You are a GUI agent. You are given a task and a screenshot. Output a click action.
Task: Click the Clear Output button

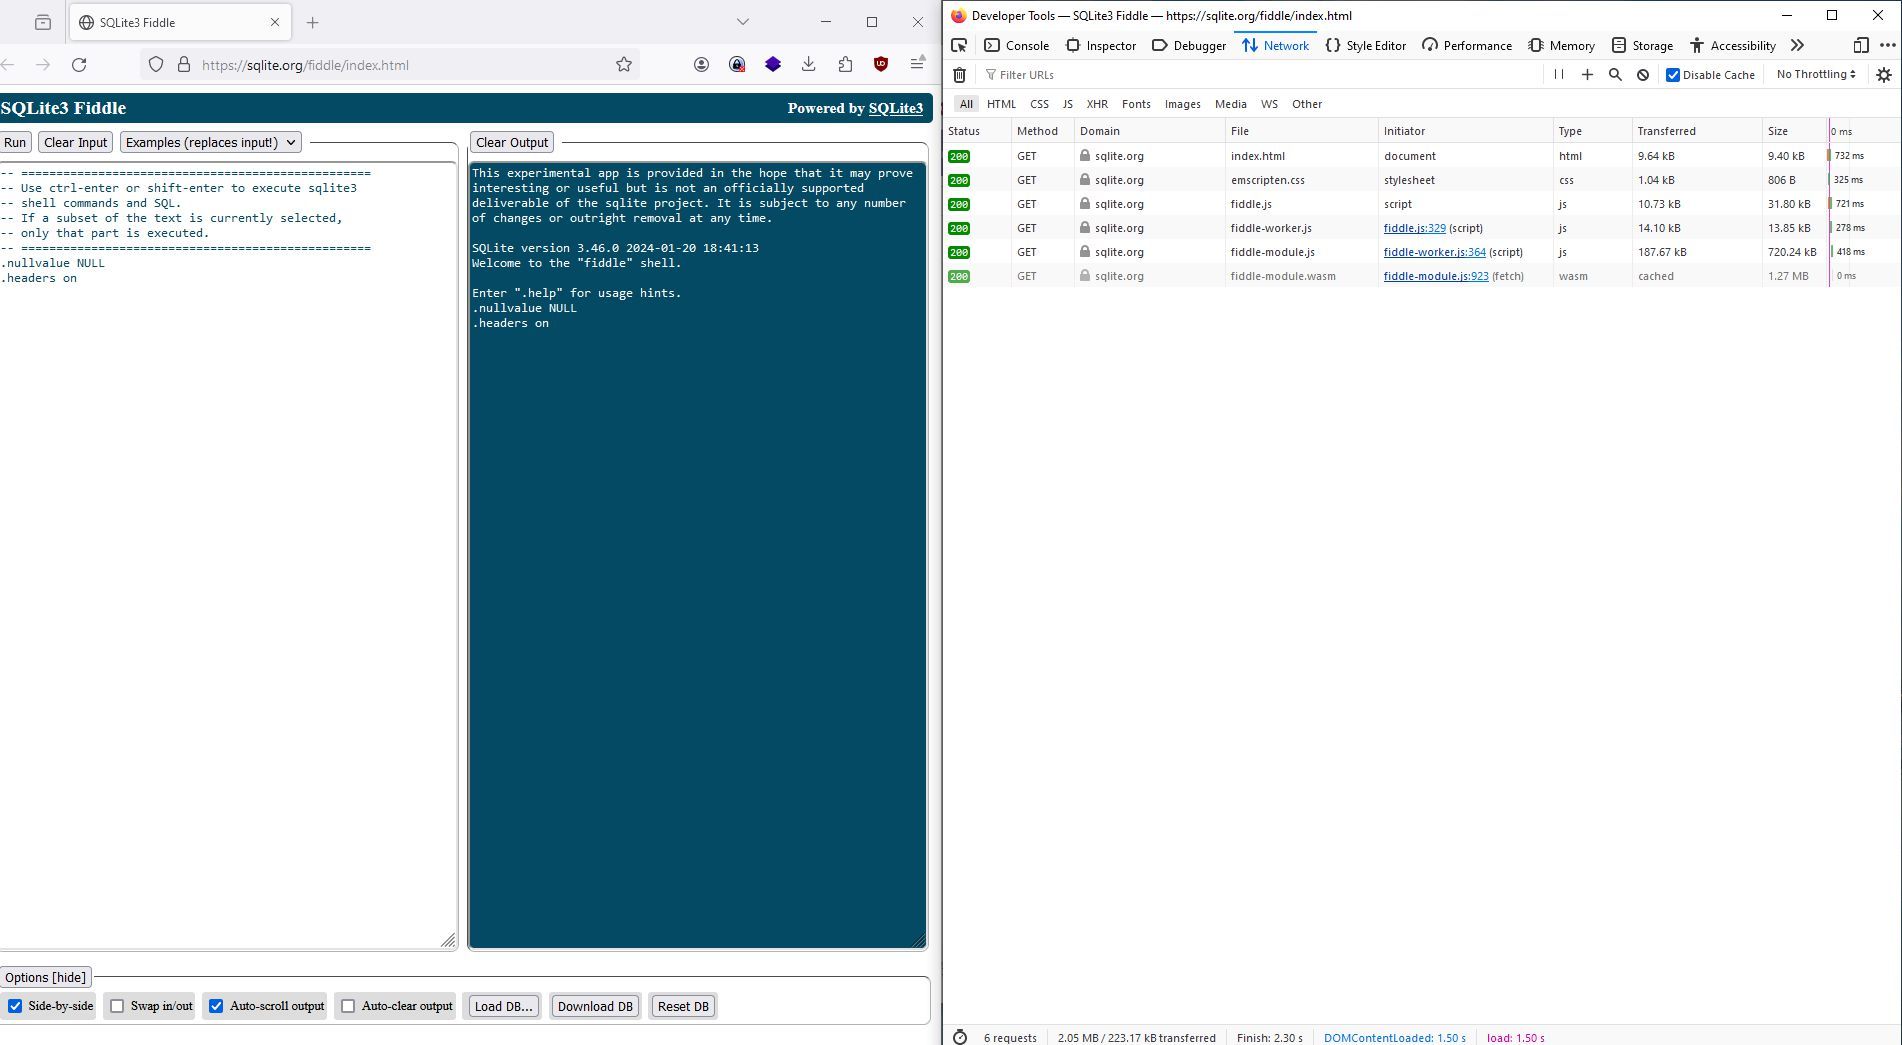point(512,142)
